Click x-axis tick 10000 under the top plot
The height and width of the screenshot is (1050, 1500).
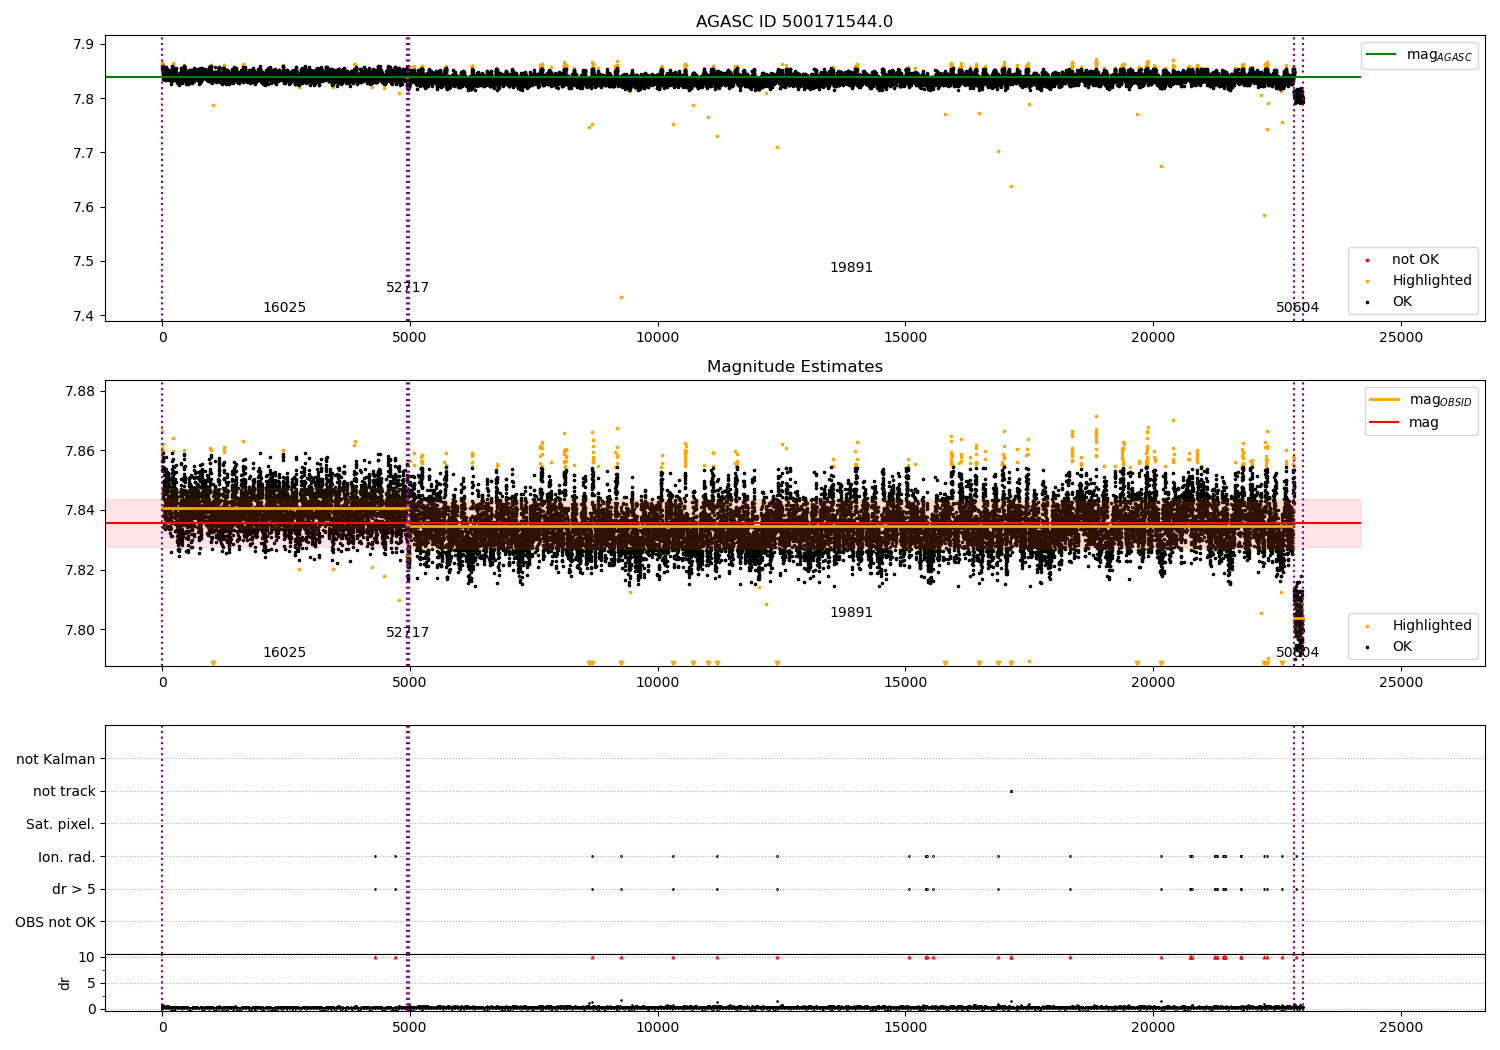click(658, 338)
